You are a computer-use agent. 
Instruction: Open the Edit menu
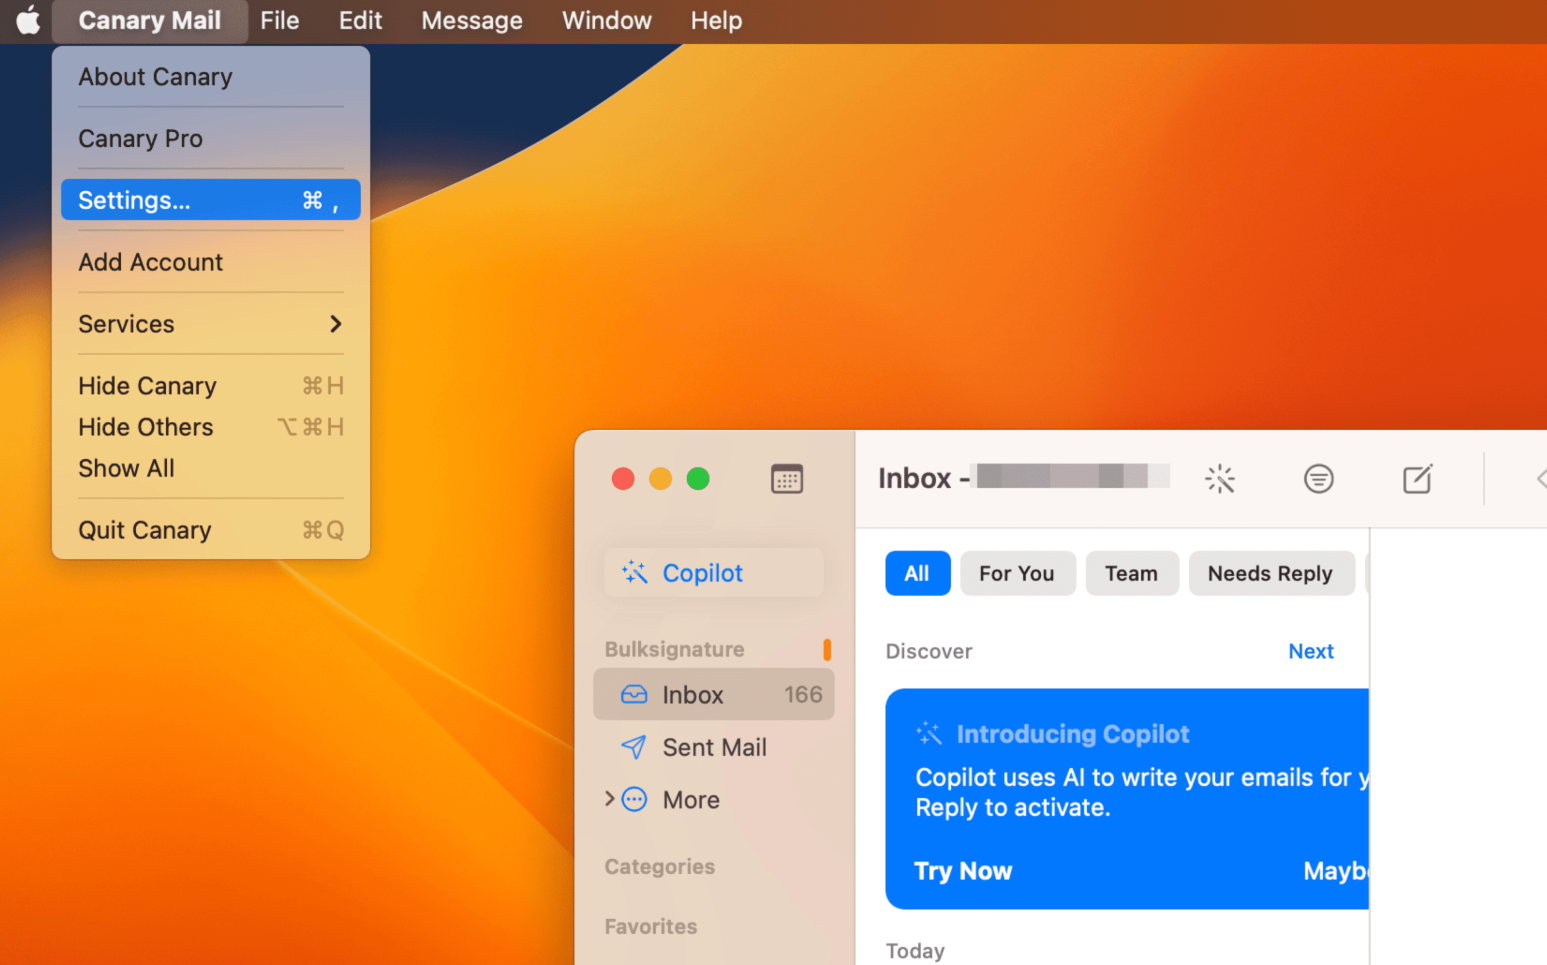pyautogui.click(x=360, y=21)
